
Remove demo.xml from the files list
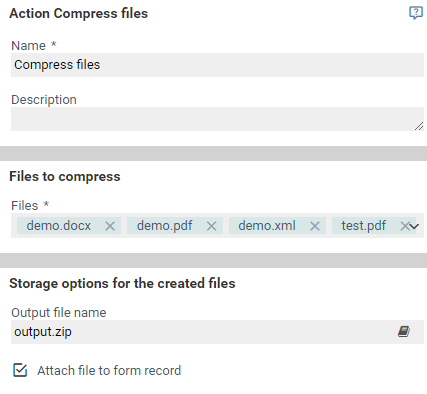click(315, 226)
